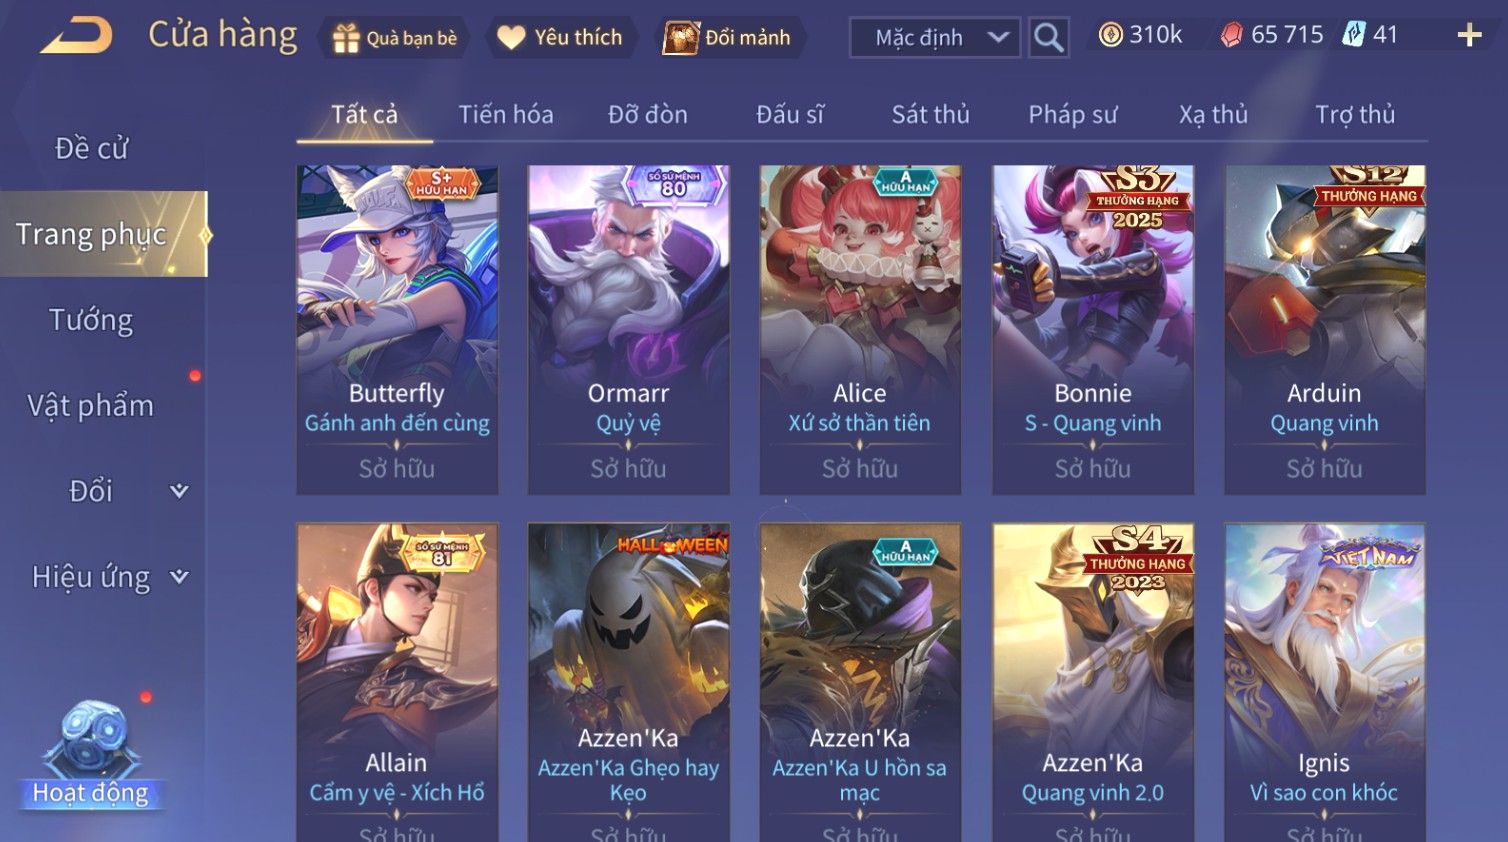
Task: Open Vật phẩm sidebar section
Action: tap(91, 405)
